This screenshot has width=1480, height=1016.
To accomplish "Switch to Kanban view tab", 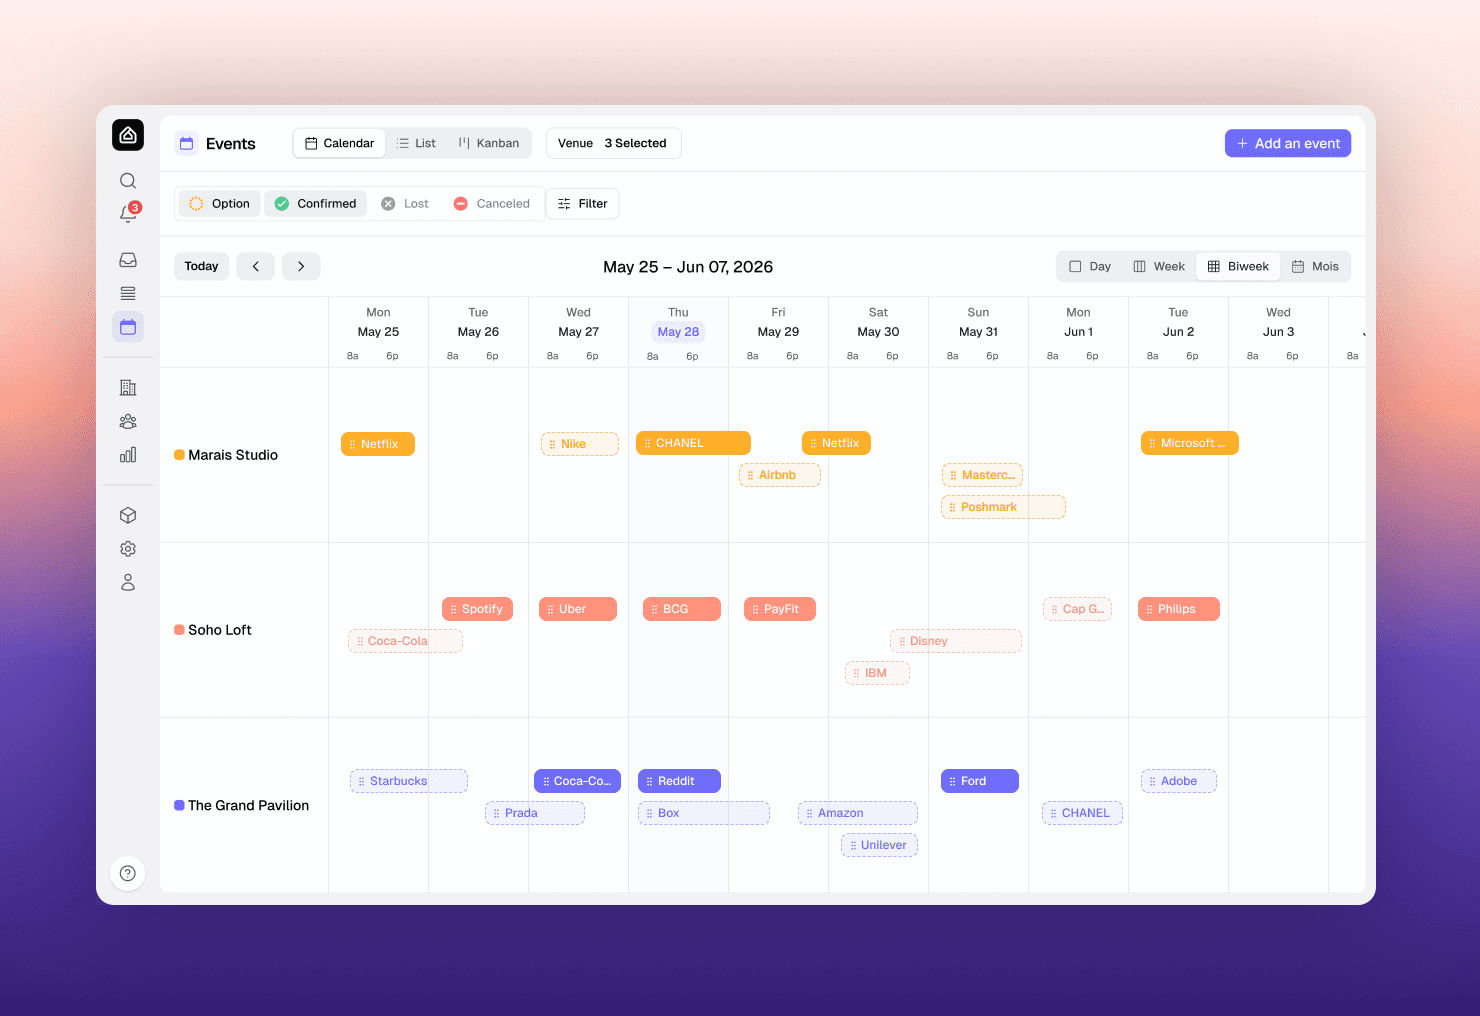I will pos(489,143).
